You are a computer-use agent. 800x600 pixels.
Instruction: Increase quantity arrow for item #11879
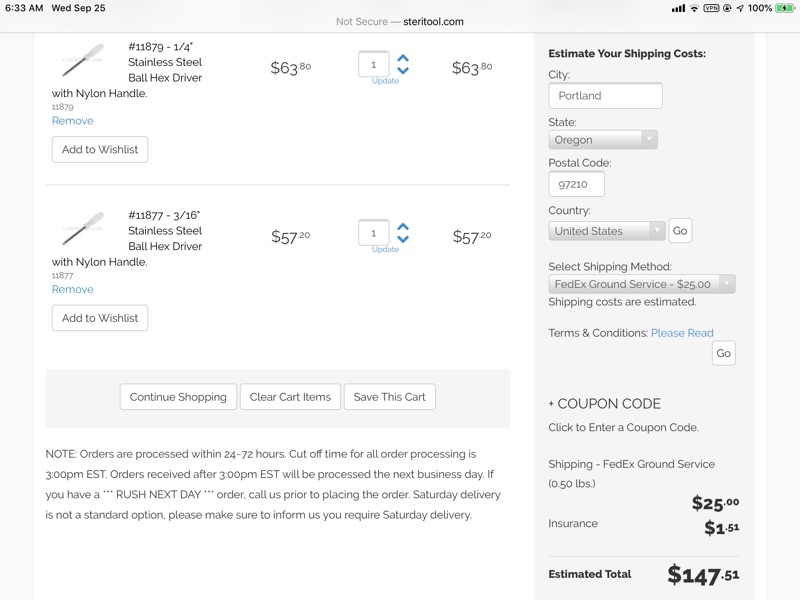pyautogui.click(x=403, y=59)
